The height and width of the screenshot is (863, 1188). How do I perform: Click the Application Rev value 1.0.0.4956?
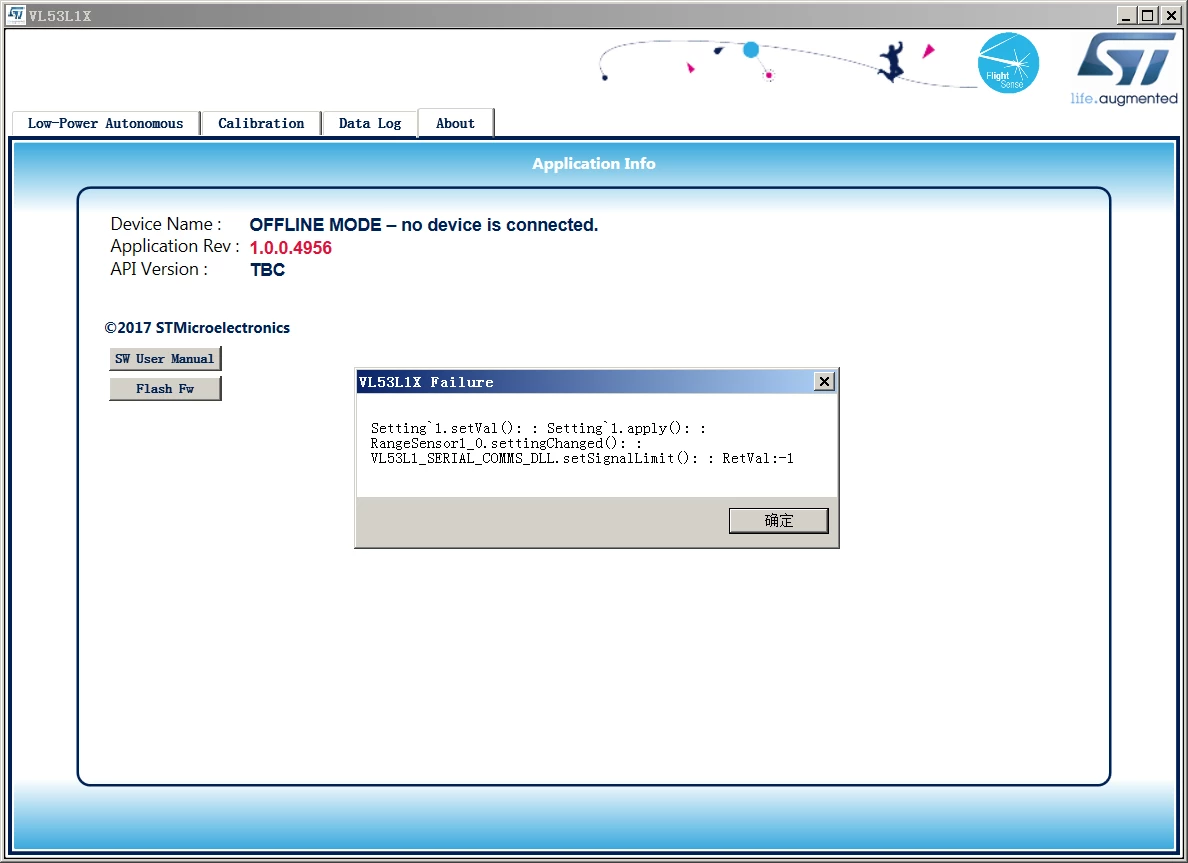pos(291,248)
